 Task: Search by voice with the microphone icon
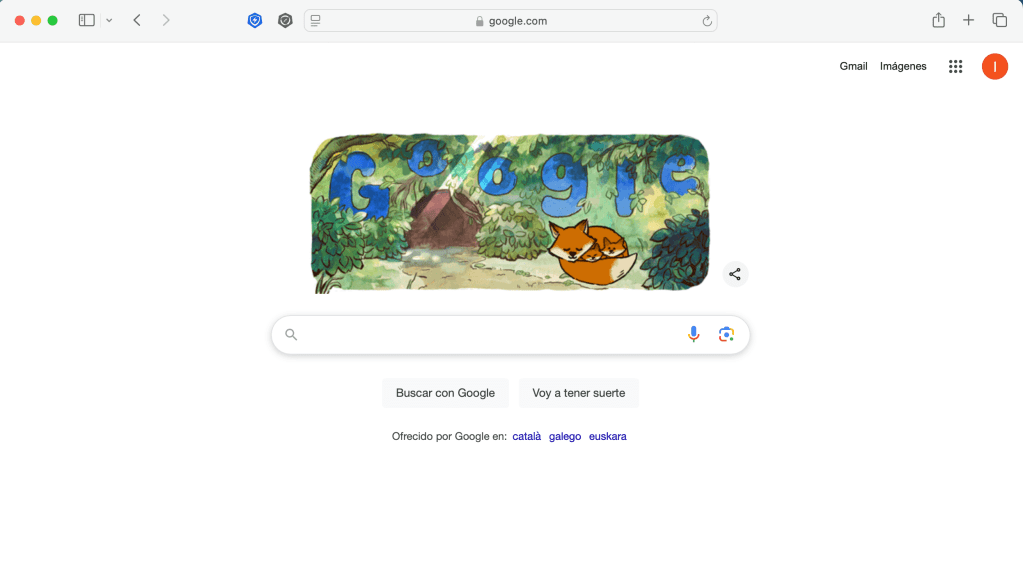(694, 334)
